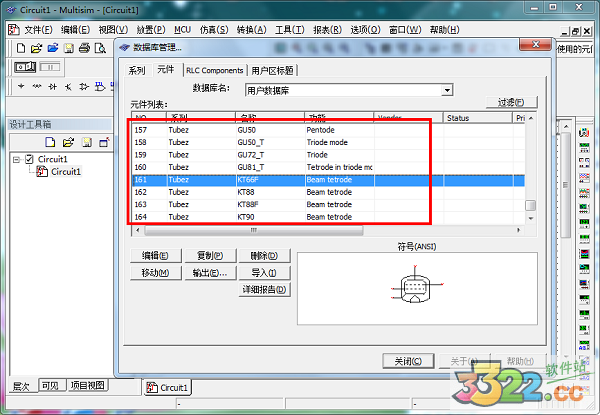Switch to the 可见 bottom tab
This screenshot has width=600, height=415.
click(50, 386)
